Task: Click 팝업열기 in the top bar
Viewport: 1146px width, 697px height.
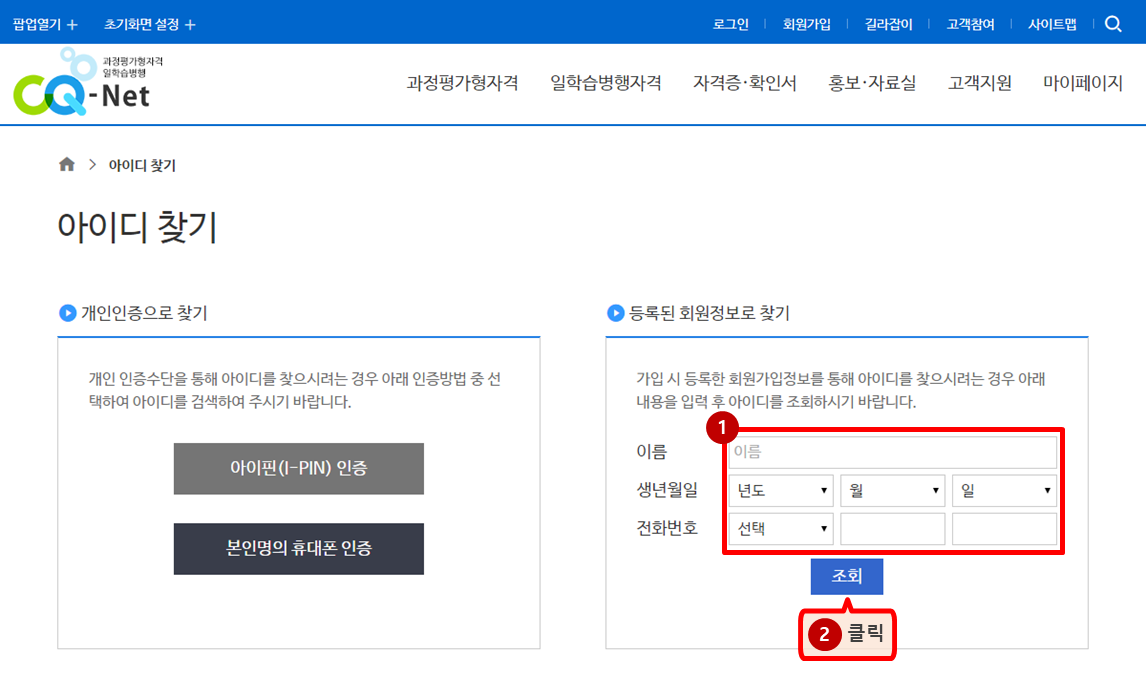Action: pyautogui.click(x=37, y=24)
